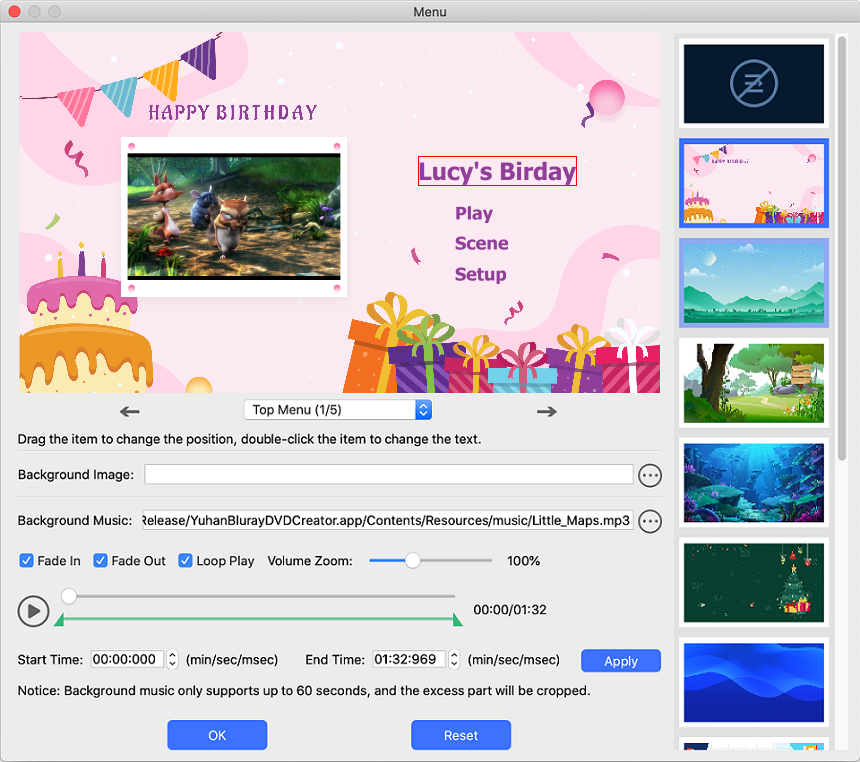The width and height of the screenshot is (860, 762).
Task: Select the Scene menu item in preview
Action: [482, 244]
